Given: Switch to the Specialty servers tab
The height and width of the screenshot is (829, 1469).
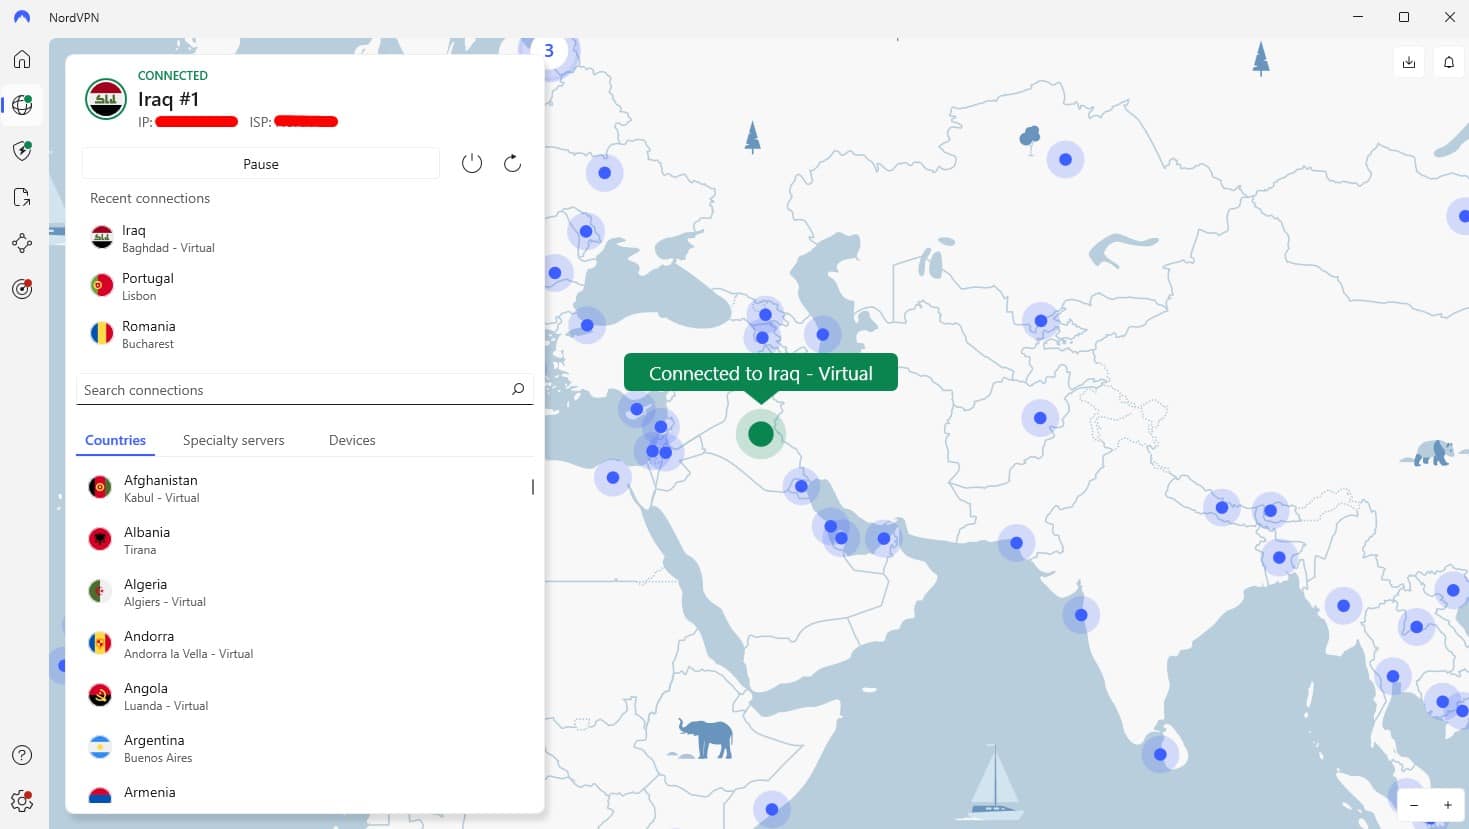Looking at the screenshot, I should pos(233,440).
